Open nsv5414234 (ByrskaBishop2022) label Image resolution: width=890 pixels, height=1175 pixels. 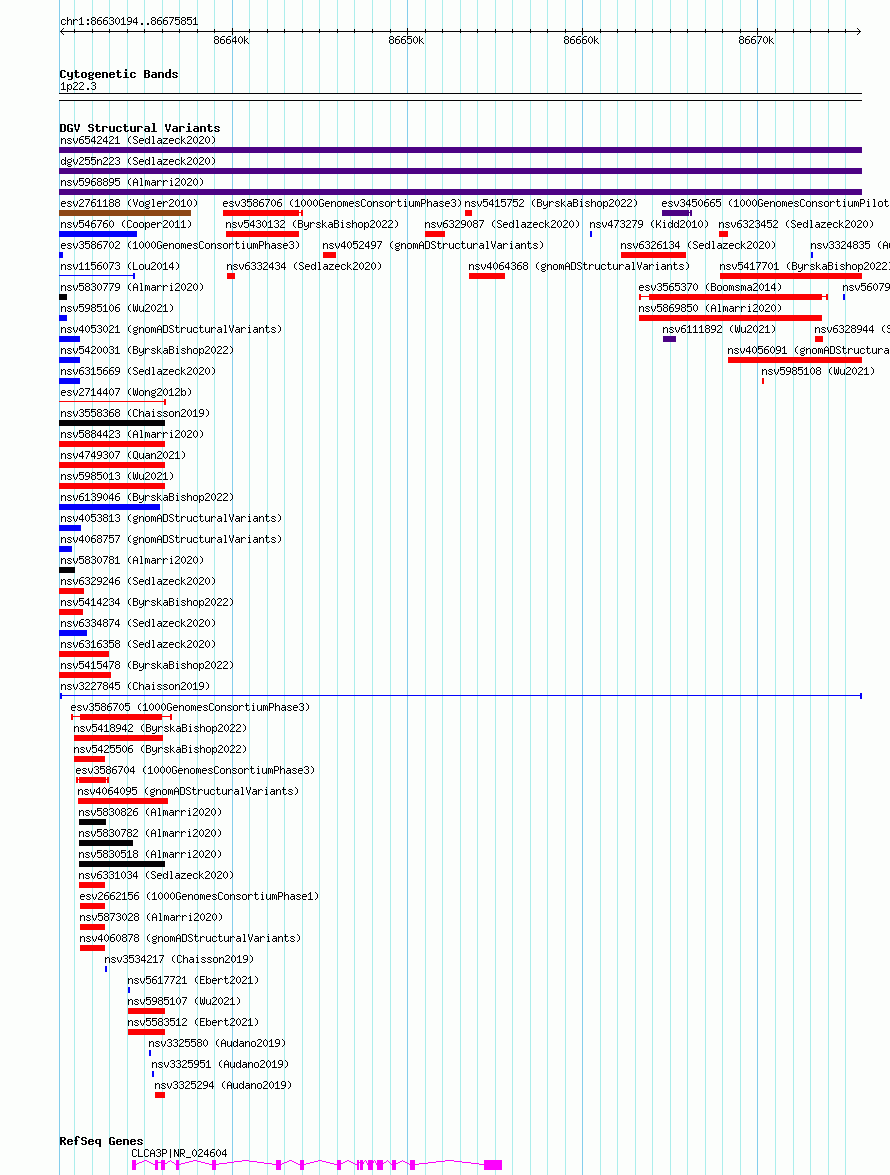[x=147, y=602]
